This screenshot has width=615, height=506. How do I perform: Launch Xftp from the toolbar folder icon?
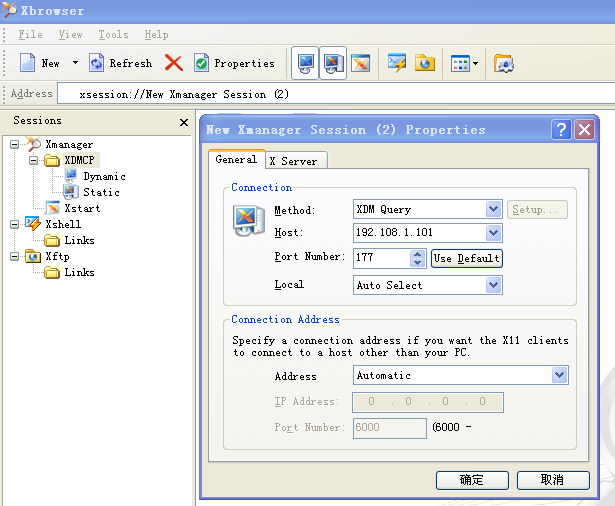pos(425,63)
